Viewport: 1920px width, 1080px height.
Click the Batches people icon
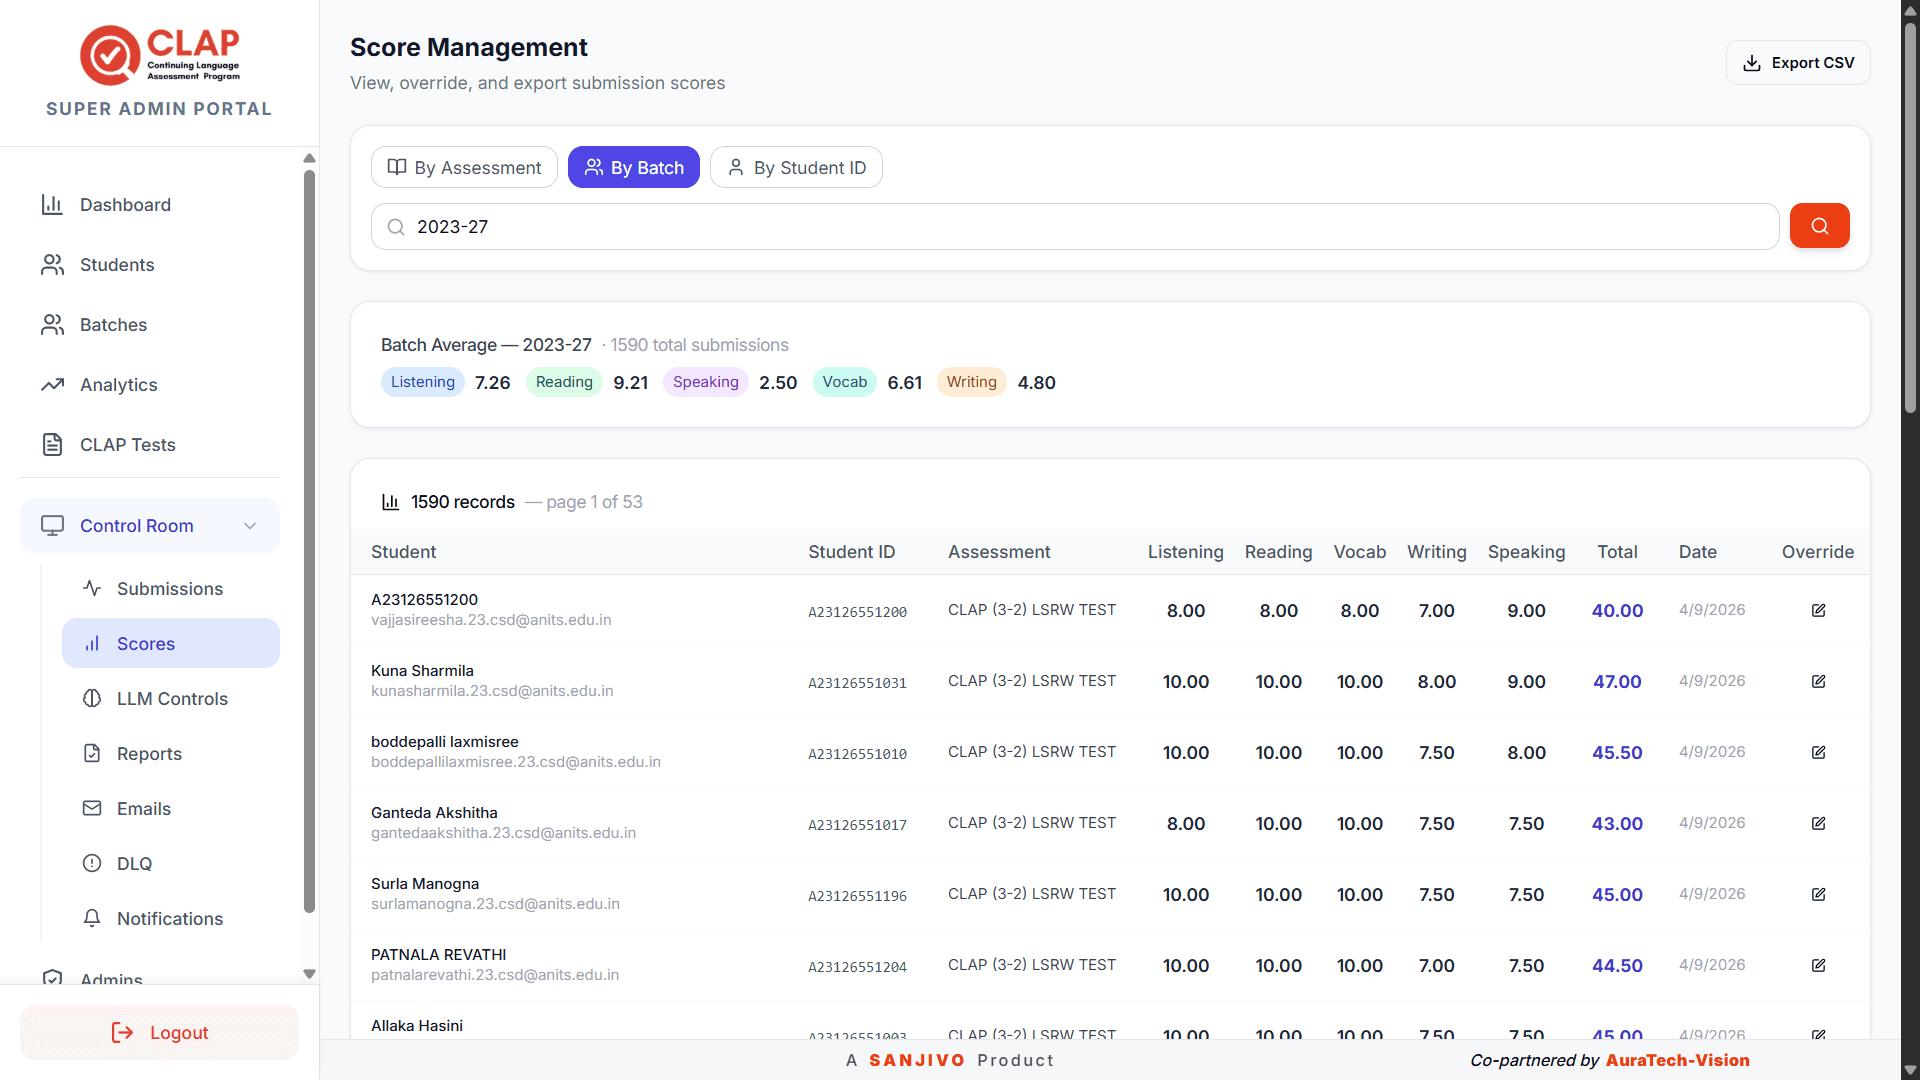(52, 325)
